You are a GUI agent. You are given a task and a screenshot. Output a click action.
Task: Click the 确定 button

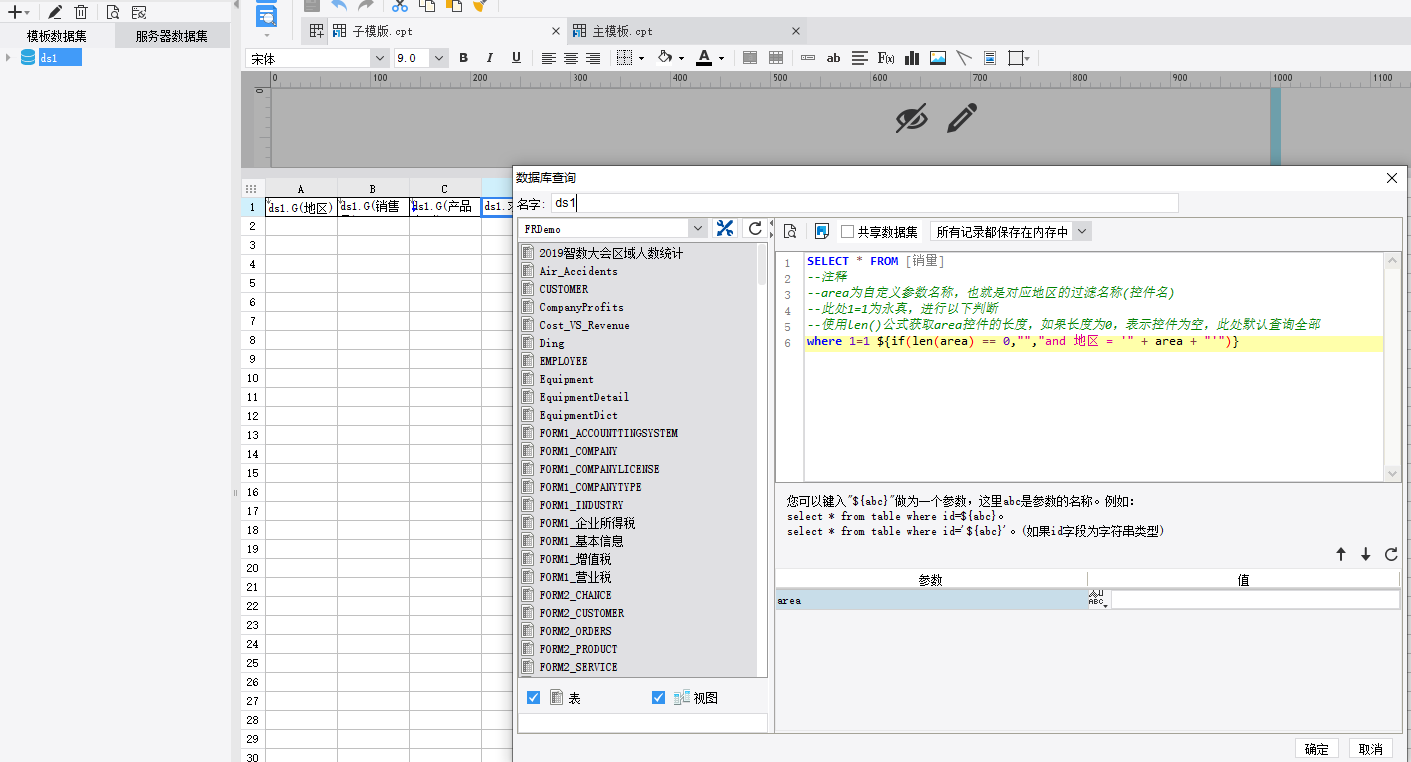pyautogui.click(x=1317, y=749)
